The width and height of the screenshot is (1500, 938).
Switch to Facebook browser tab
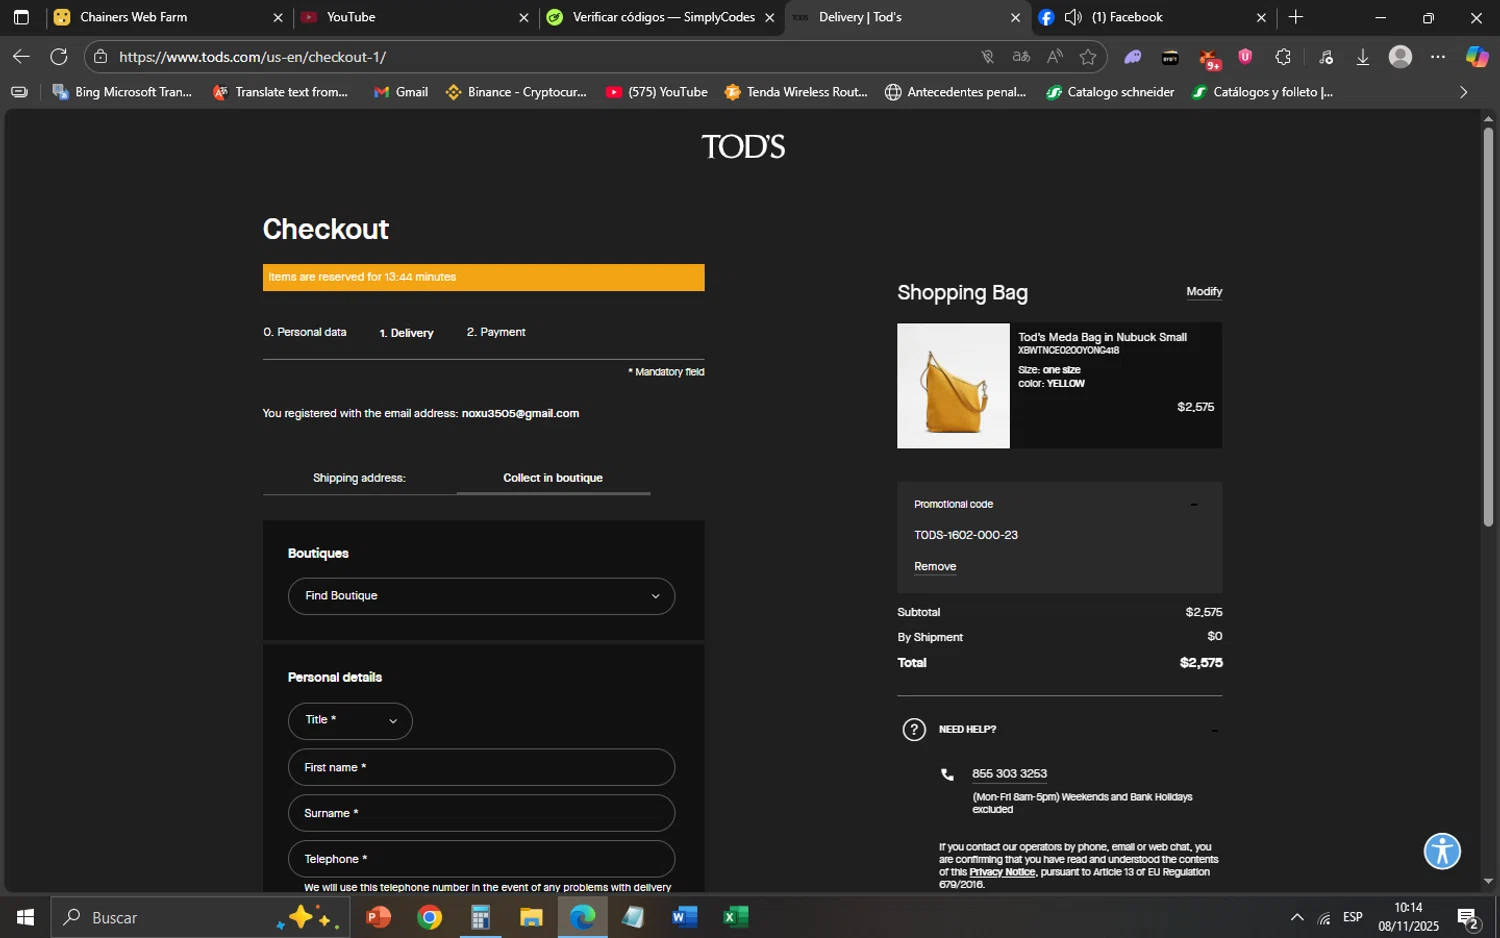click(x=1150, y=17)
